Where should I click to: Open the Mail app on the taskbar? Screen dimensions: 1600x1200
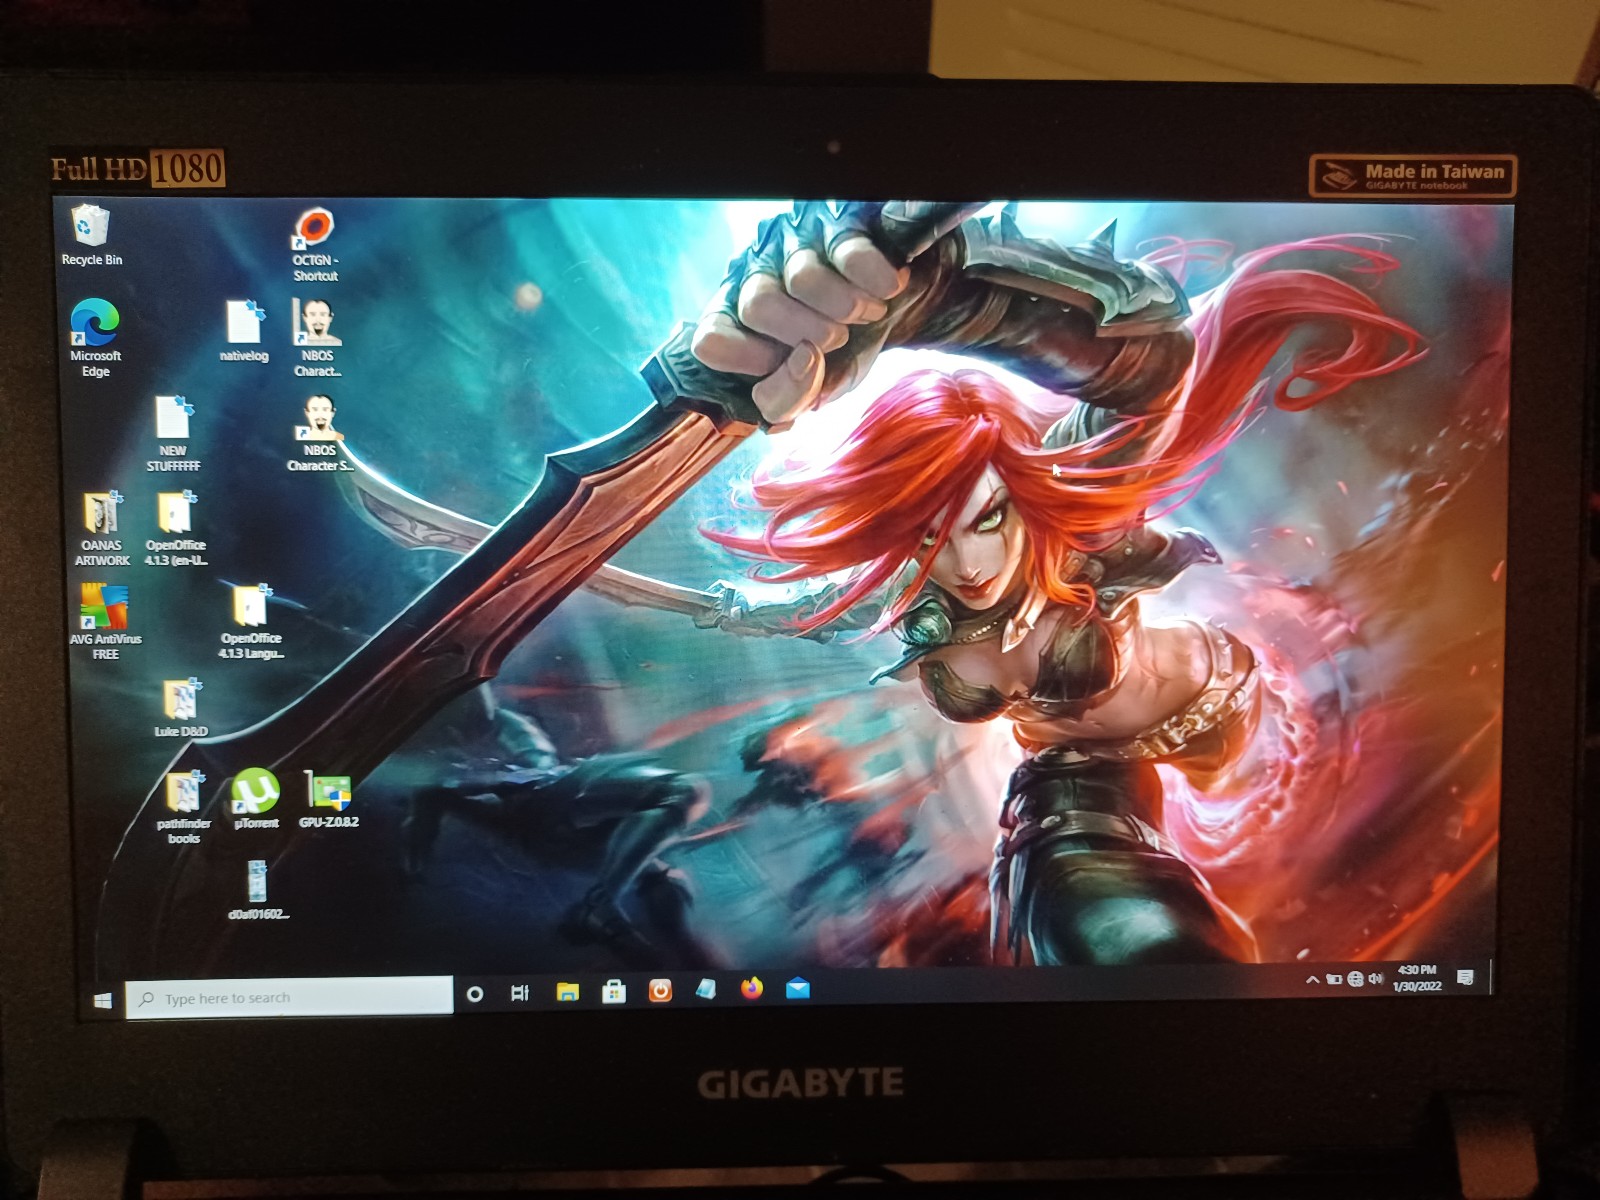tap(798, 989)
